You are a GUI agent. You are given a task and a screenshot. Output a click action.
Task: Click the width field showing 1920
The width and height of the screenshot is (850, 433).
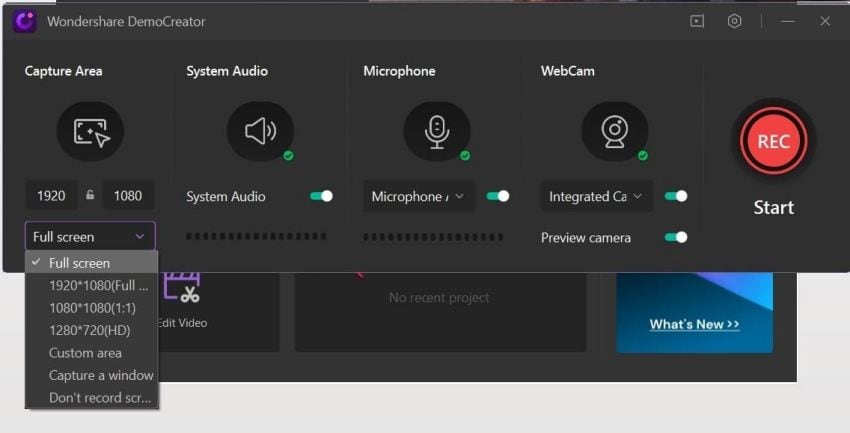(51, 196)
